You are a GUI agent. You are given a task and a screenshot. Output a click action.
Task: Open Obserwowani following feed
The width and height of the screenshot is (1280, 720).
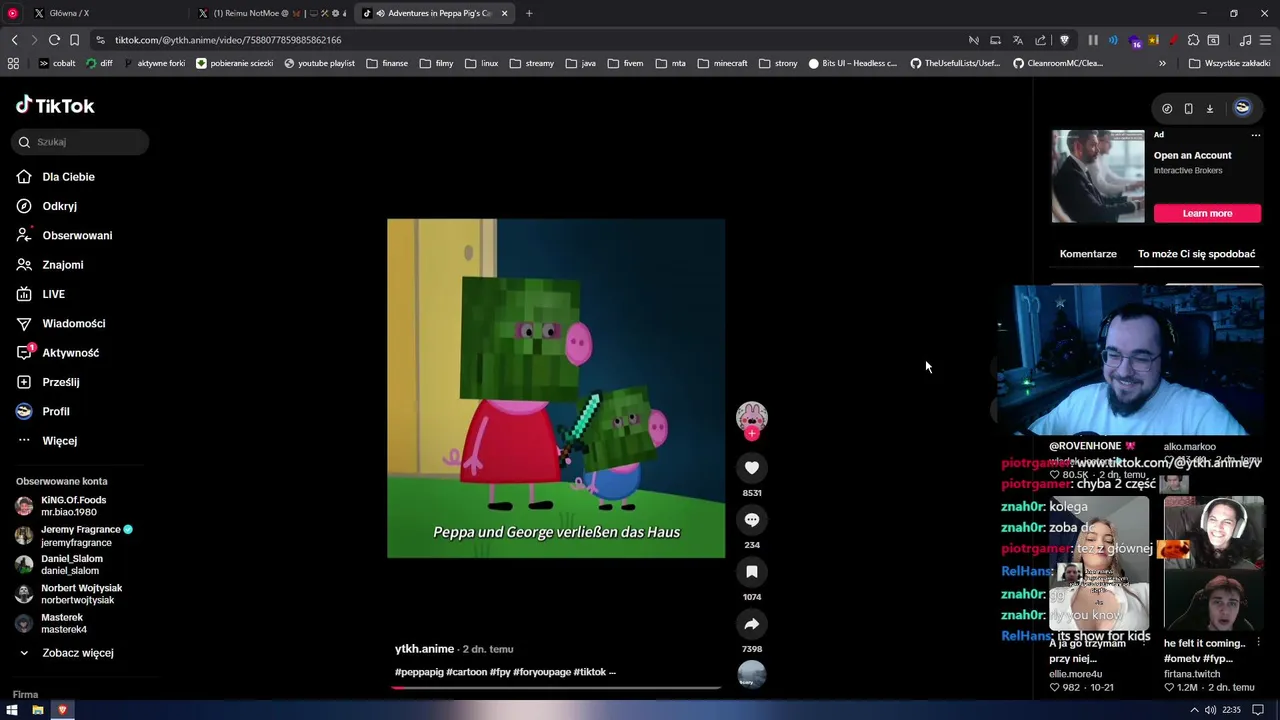pyautogui.click(x=64, y=236)
